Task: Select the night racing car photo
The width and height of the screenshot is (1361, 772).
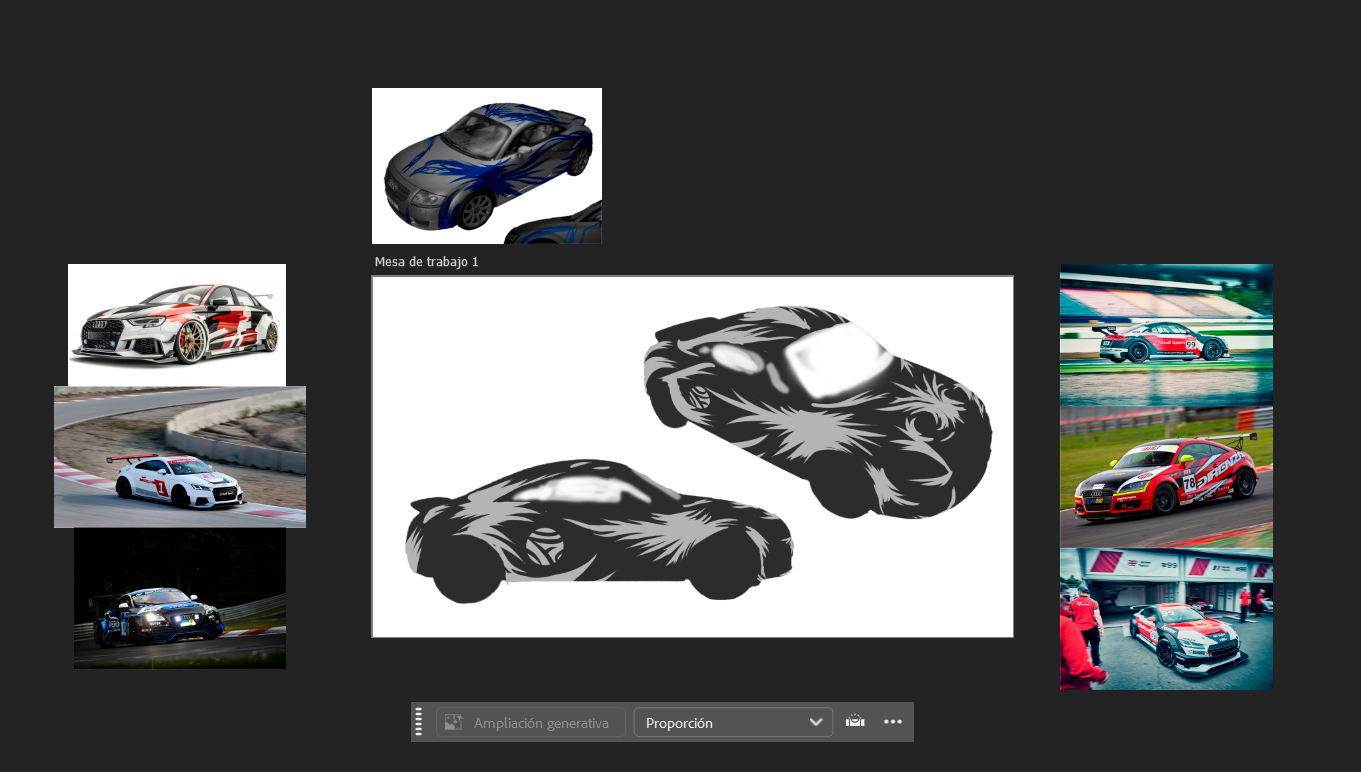Action: coord(180,598)
